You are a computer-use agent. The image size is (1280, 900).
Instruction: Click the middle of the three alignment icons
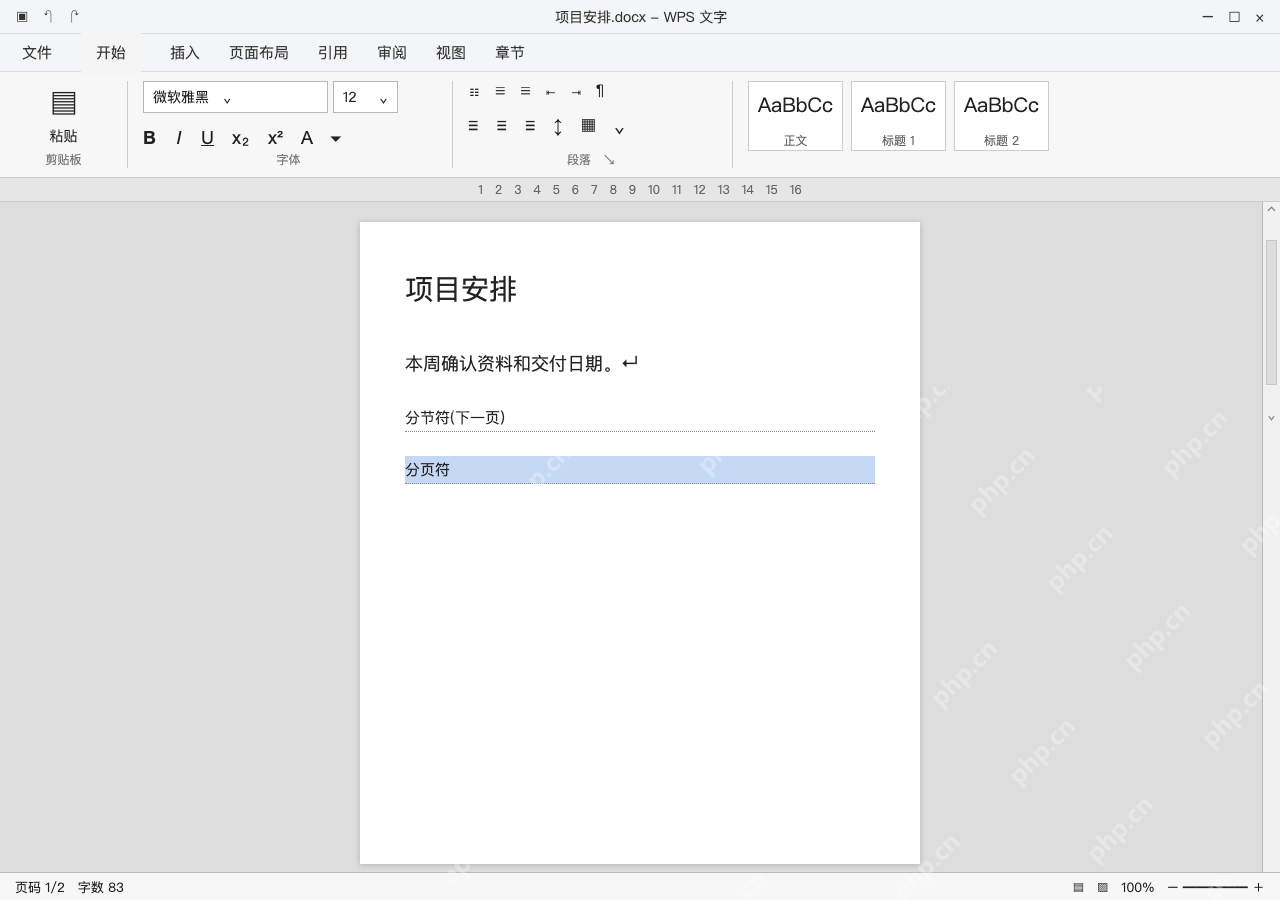click(x=501, y=126)
